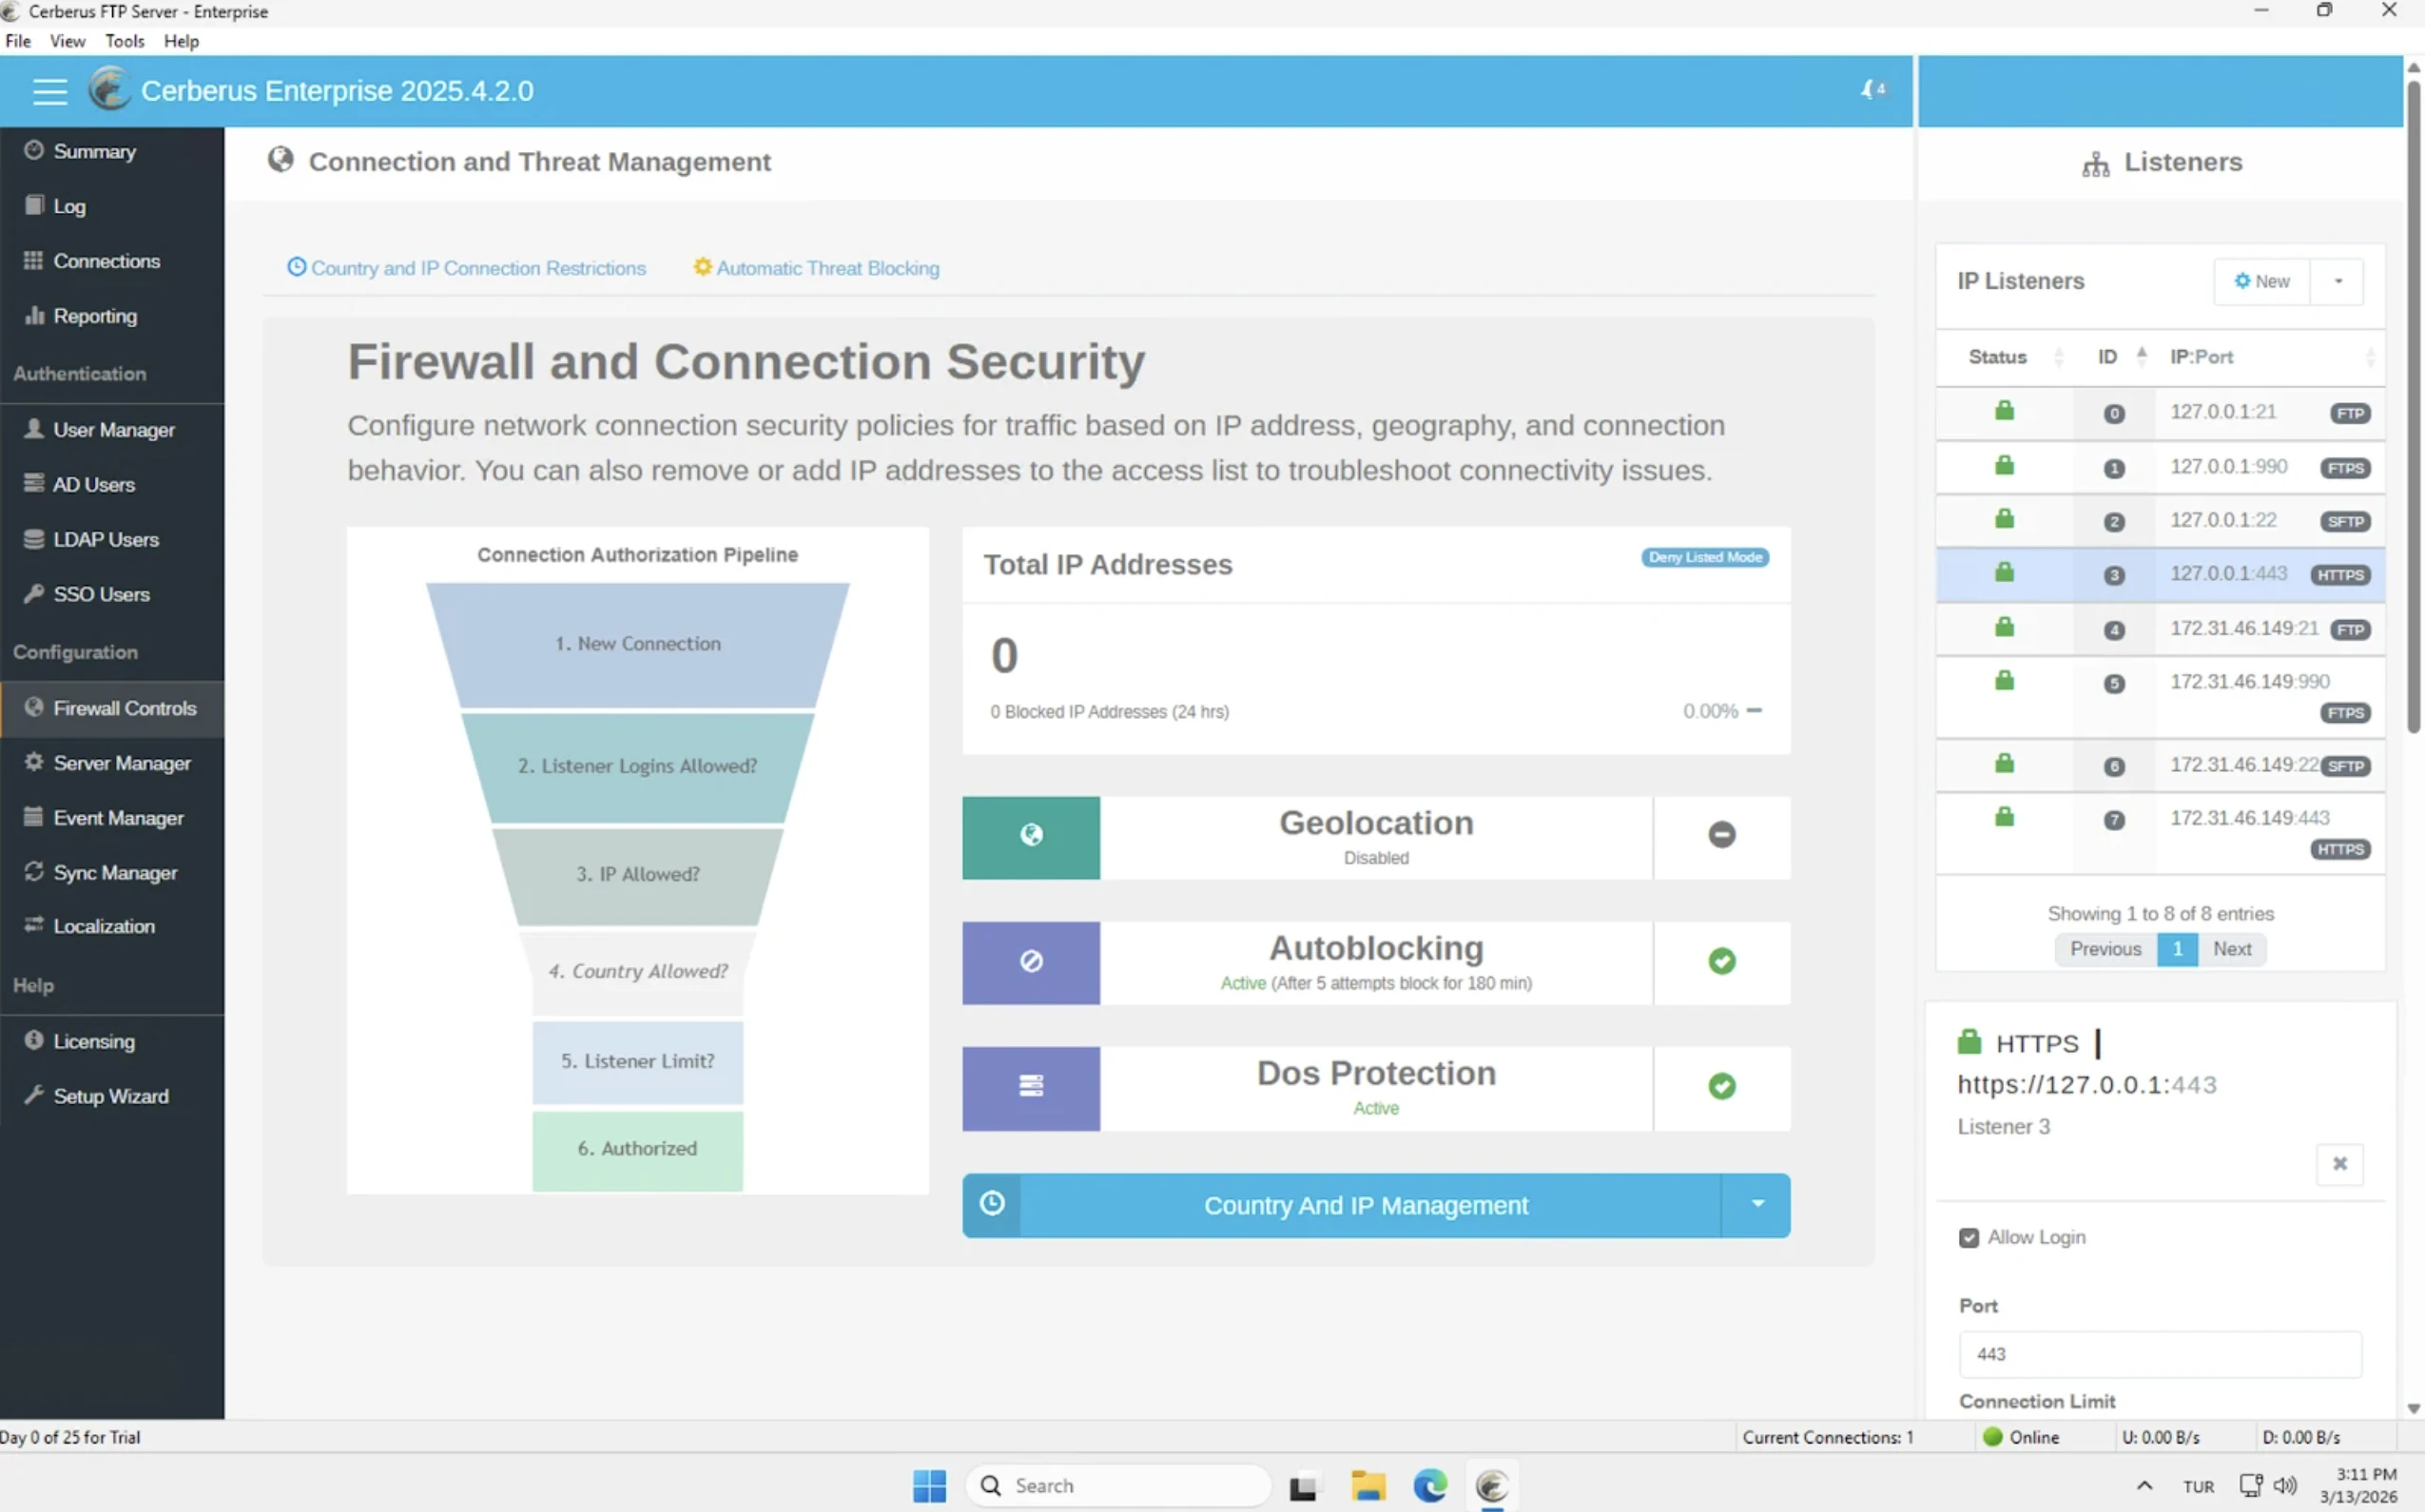Viewport: 2425px width, 1512px height.
Task: Click the Autoblocking purple icon tile
Action: (x=1031, y=962)
